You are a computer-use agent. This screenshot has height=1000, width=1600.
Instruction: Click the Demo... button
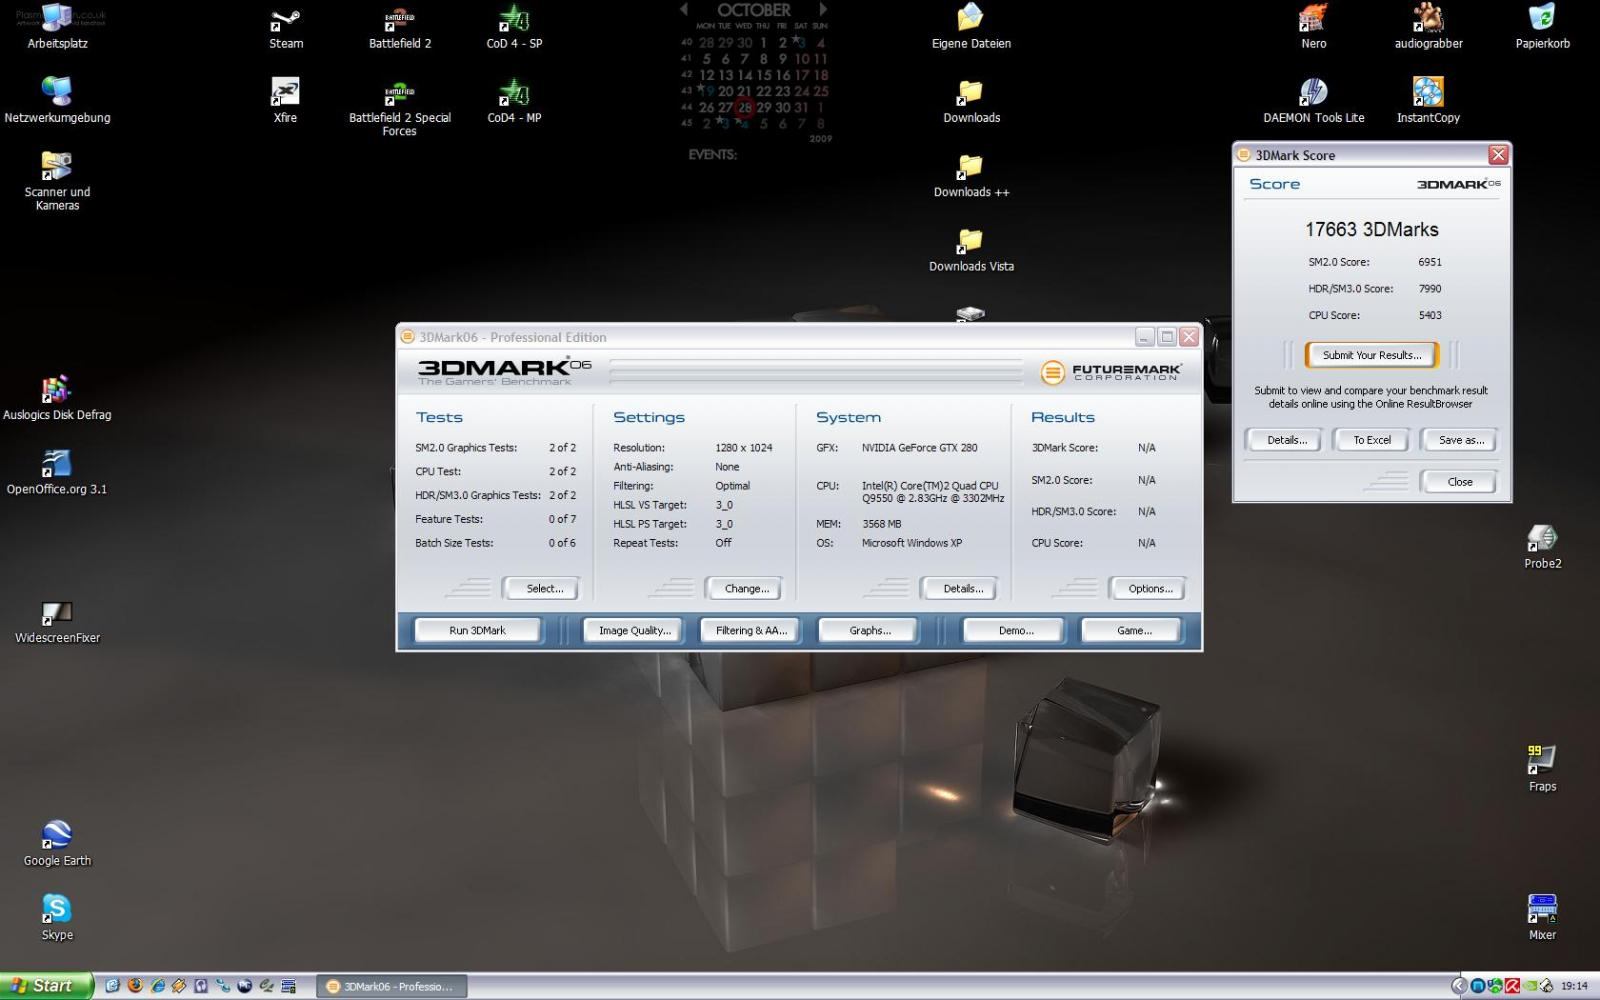tap(1015, 630)
